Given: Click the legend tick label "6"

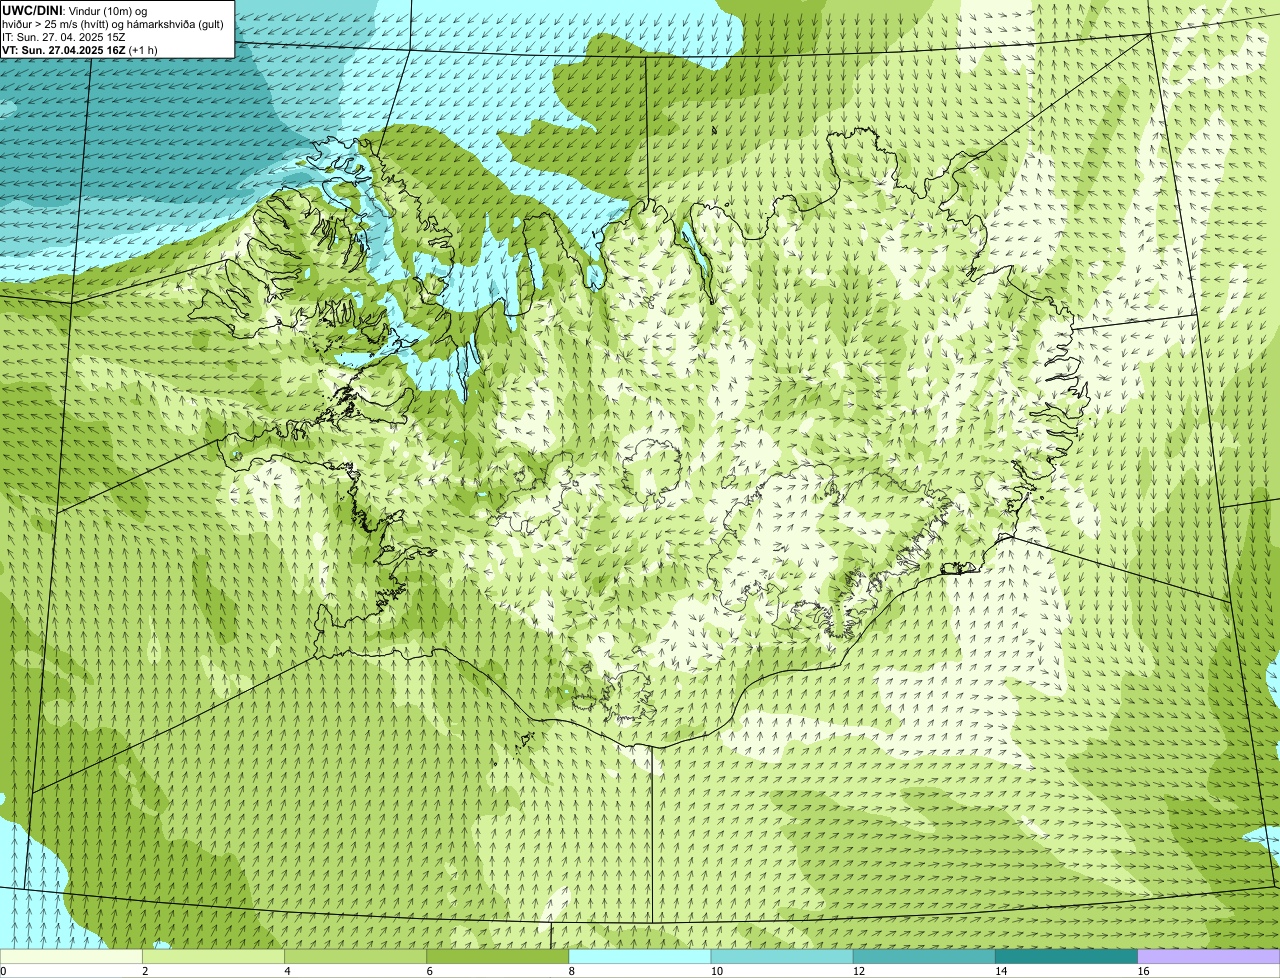Looking at the screenshot, I should (x=429, y=971).
